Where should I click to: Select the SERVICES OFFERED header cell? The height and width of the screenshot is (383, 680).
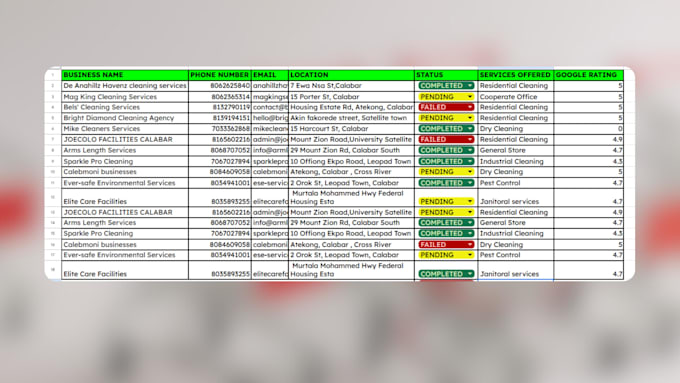click(x=516, y=75)
